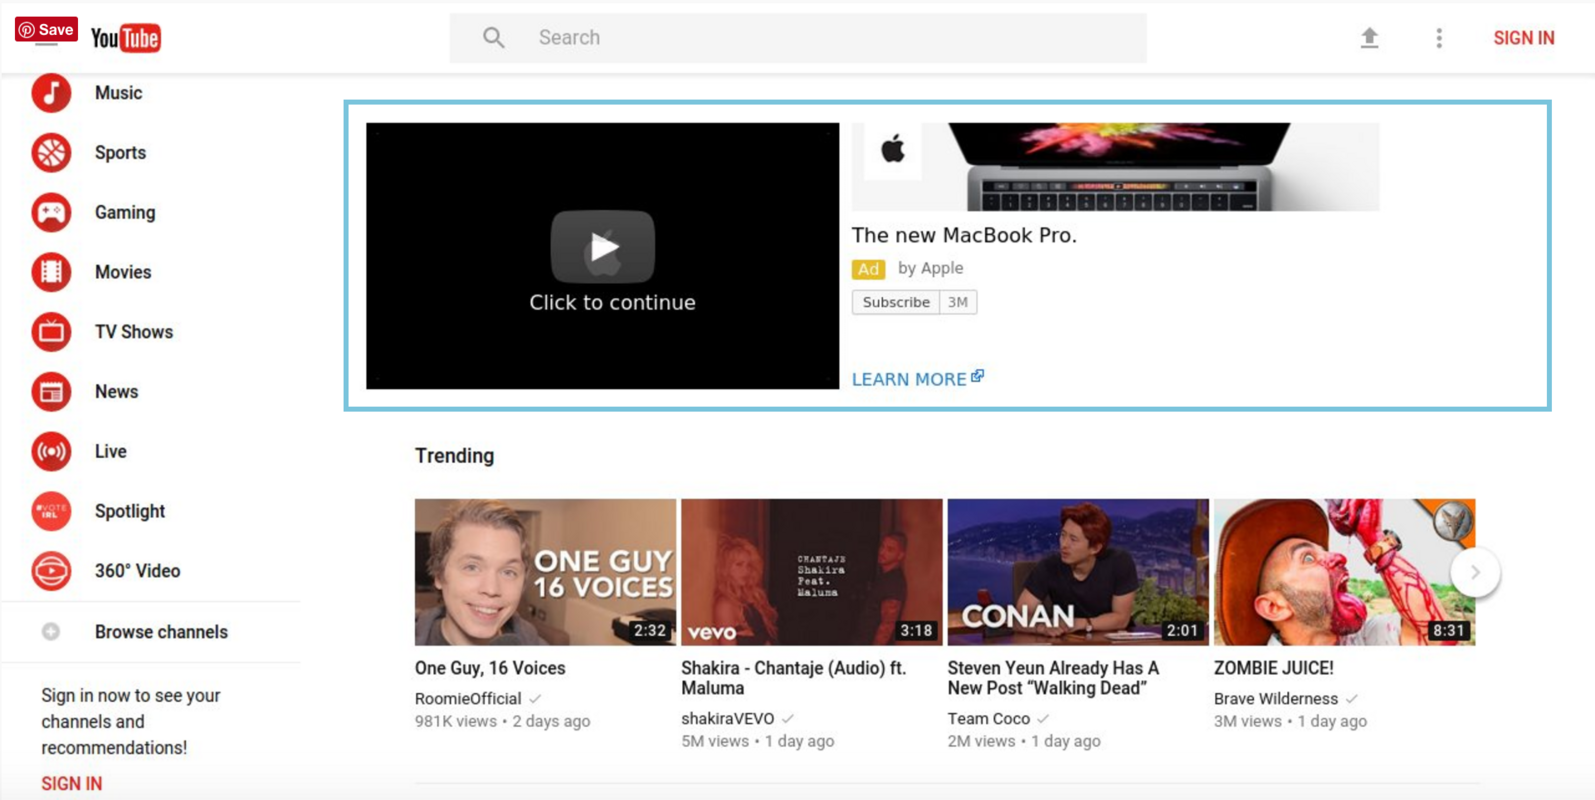
Task: Open the three-dot settings menu
Action: point(1439,38)
